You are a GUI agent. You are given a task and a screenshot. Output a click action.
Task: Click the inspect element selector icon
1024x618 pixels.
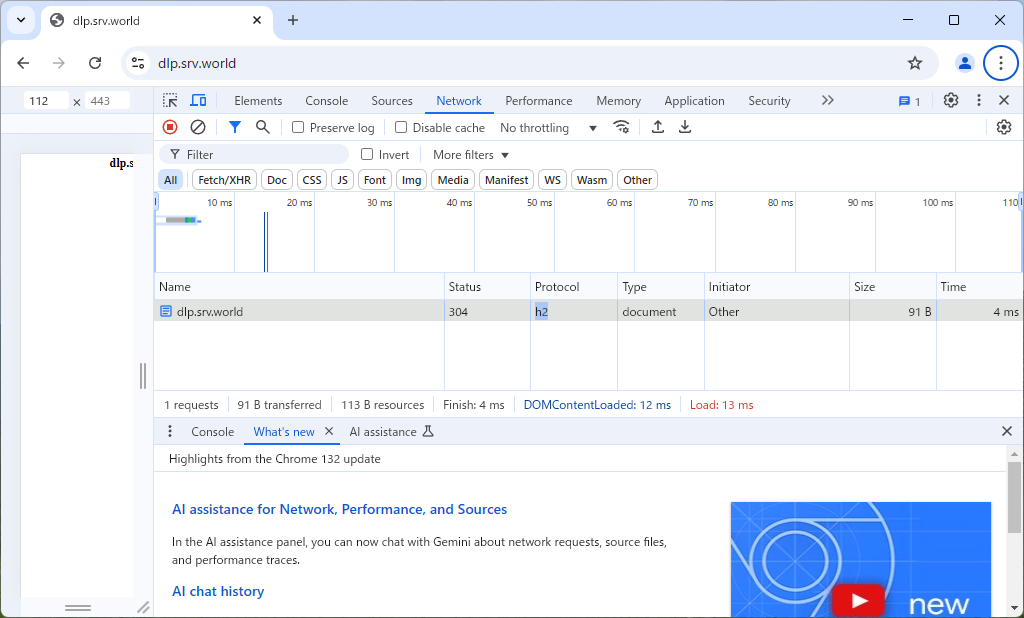click(x=170, y=101)
